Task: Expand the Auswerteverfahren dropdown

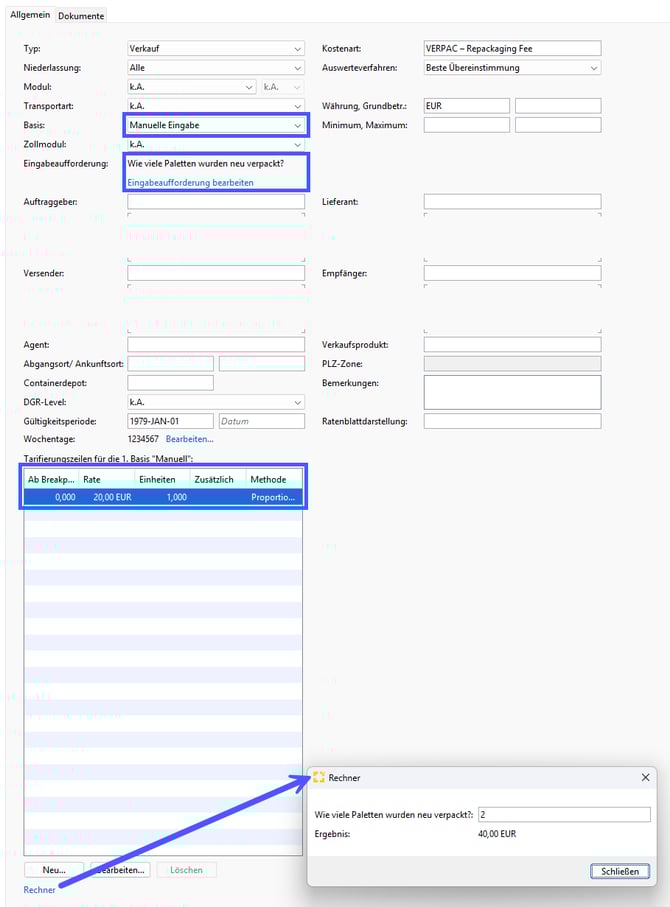Action: point(512,68)
